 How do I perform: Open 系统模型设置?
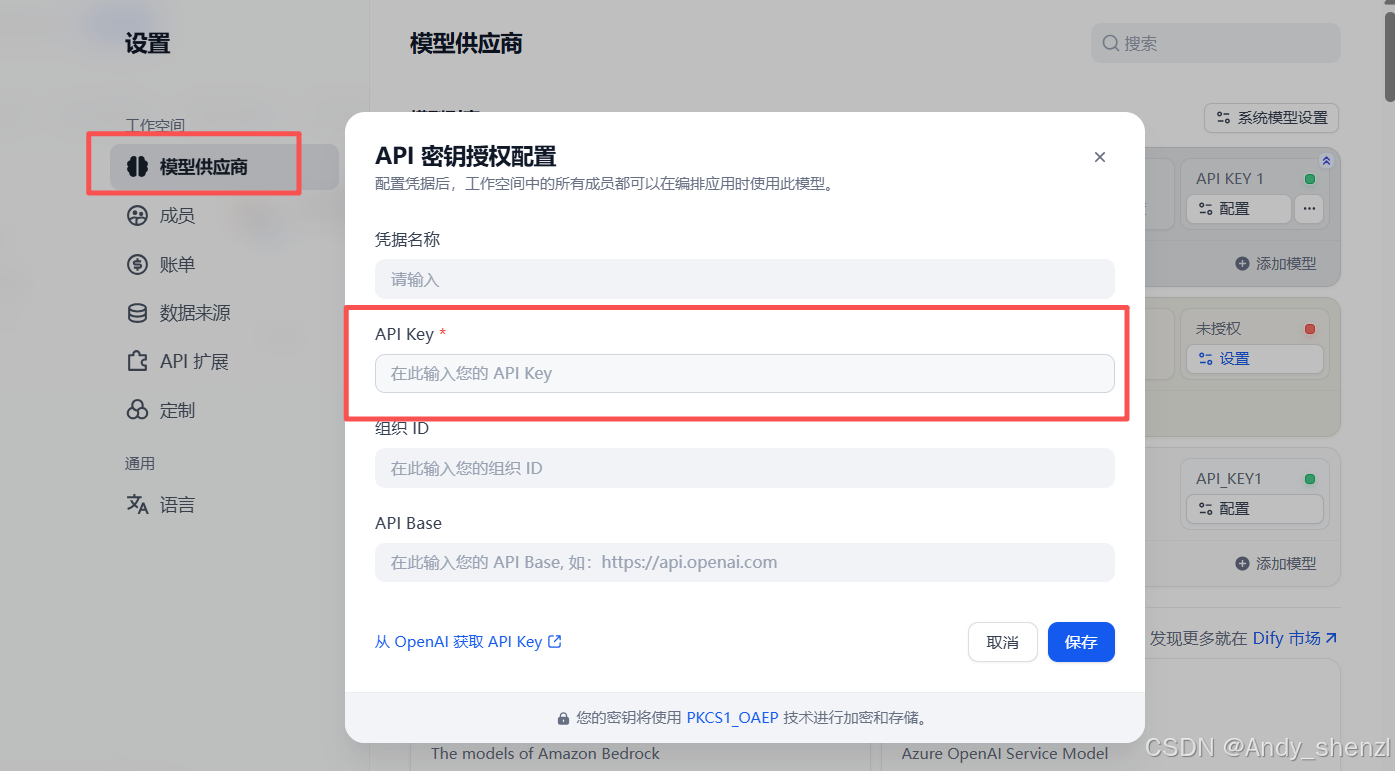1271,118
